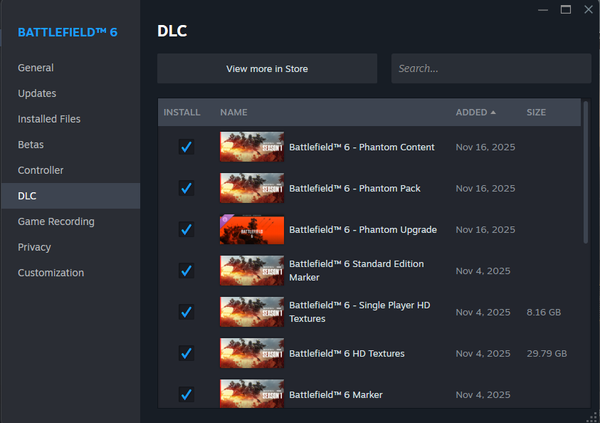Click the resize grip in window corner
Screen dimensions: 600x423
tap(592, 416)
